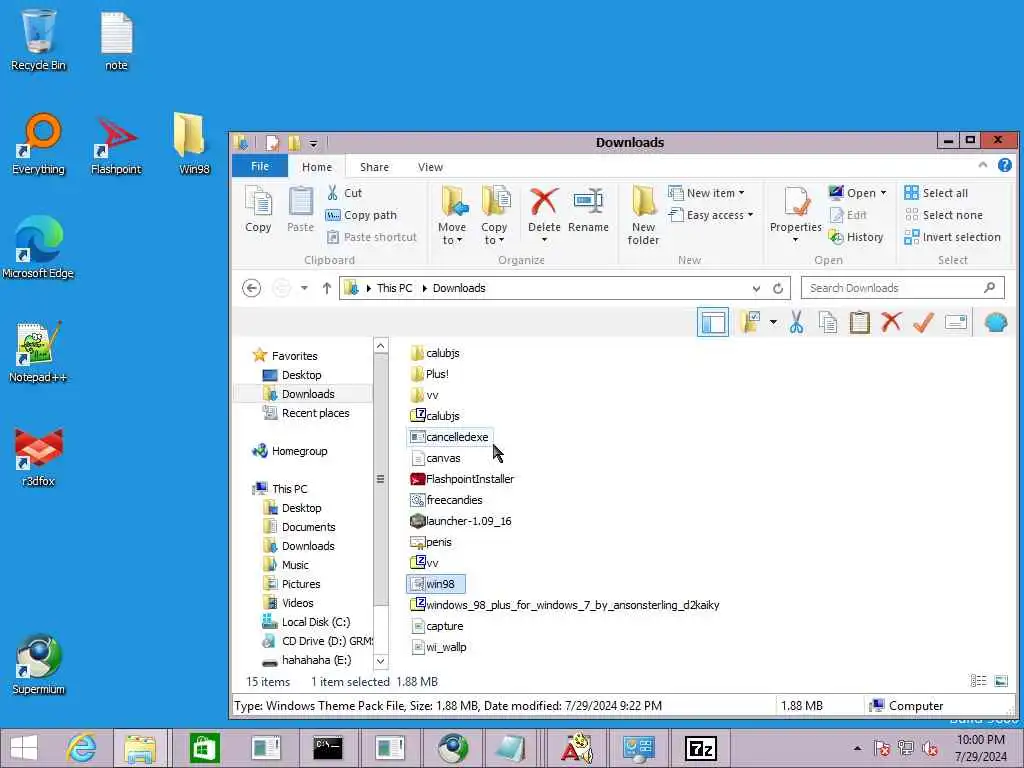
Task: Click Select all
Action: pos(936,193)
